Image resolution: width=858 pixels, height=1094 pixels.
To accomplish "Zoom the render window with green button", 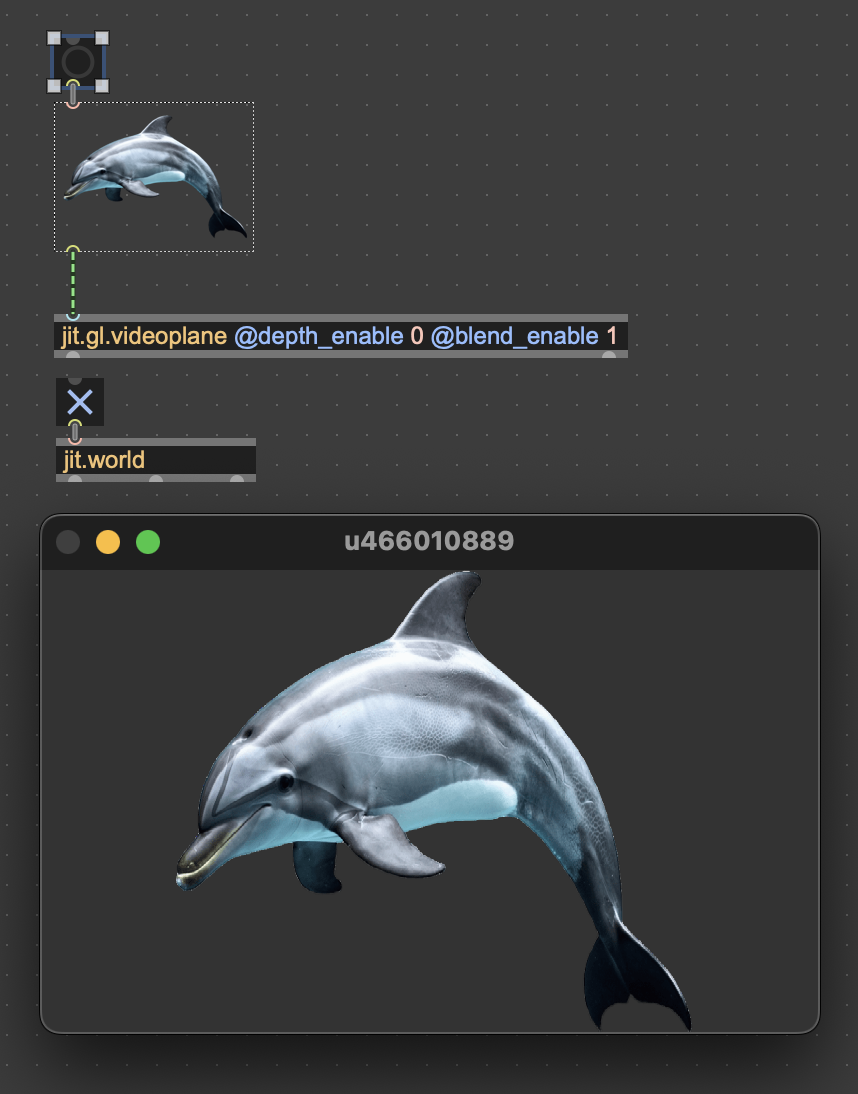I will (148, 542).
